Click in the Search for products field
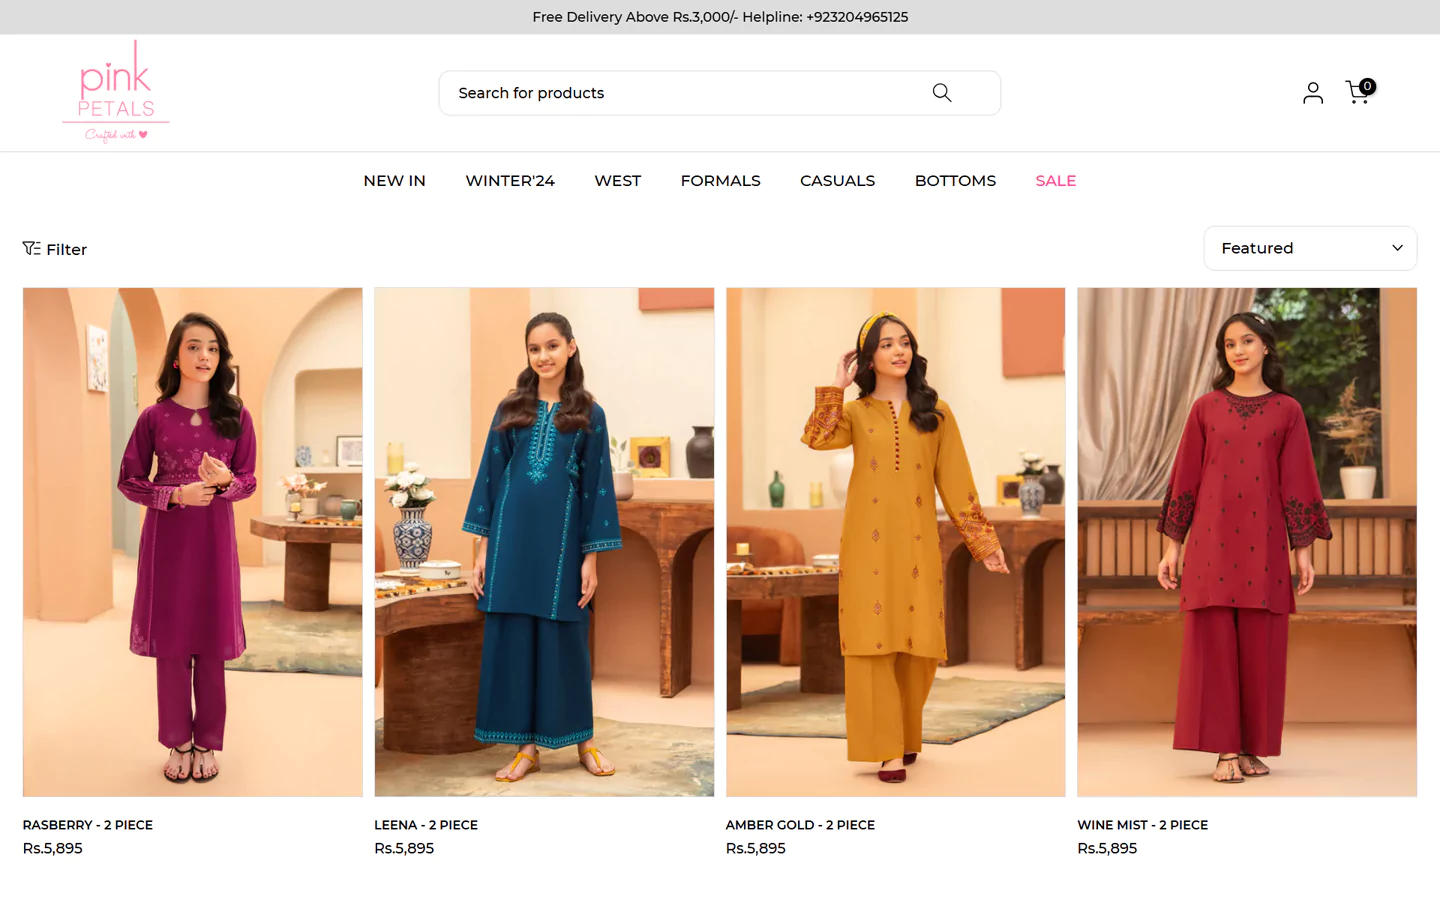 pyautogui.click(x=680, y=93)
